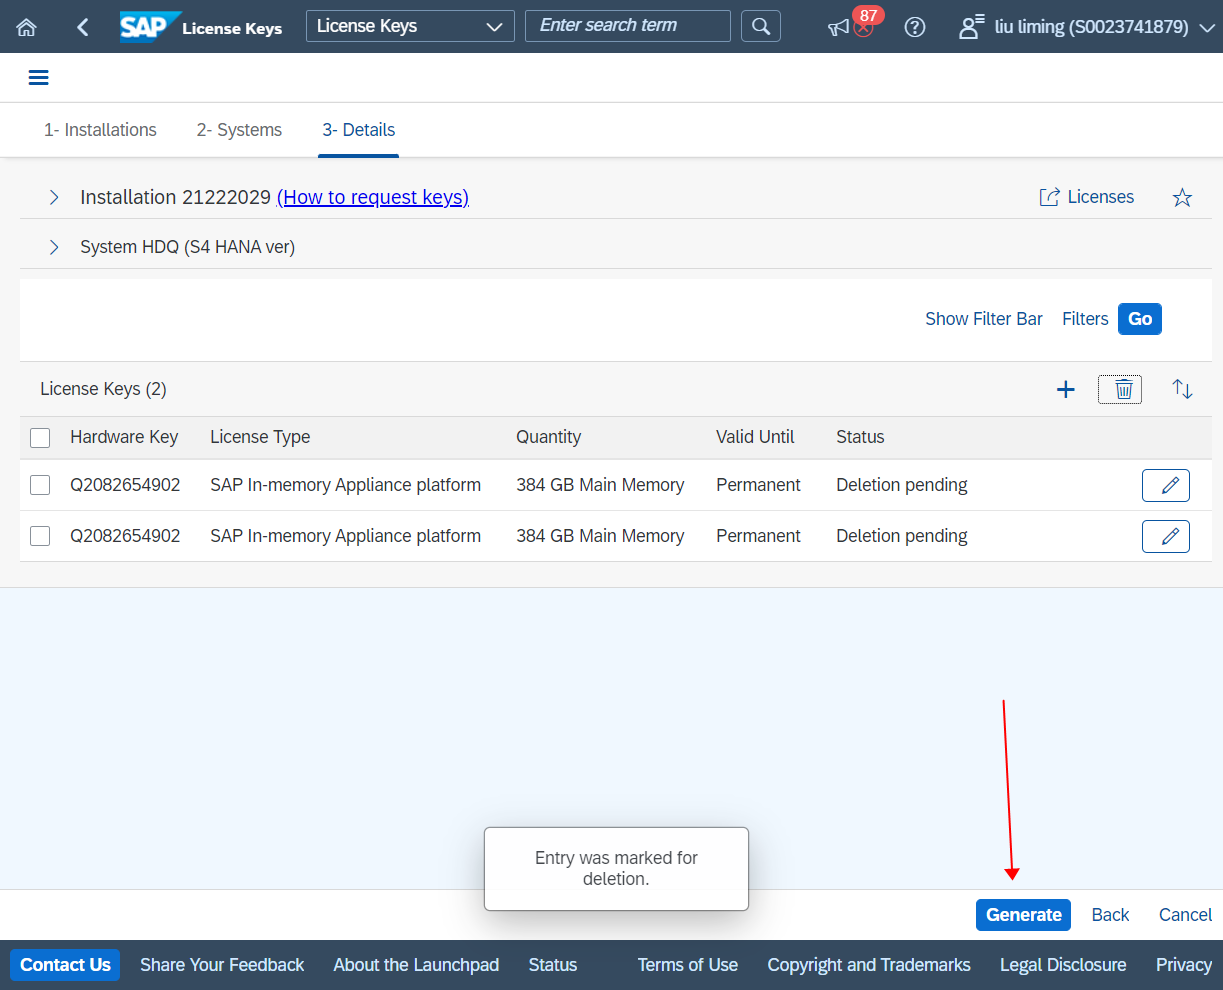Click the Go button
Viewport: 1223px width, 990px height.
[x=1140, y=319]
